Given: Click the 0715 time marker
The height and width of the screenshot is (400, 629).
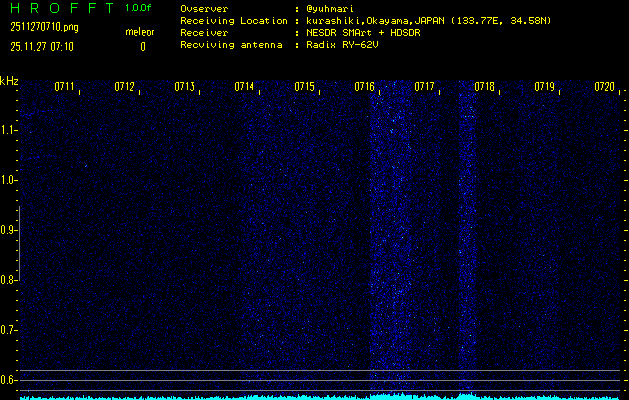Looking at the screenshot, I should (x=304, y=87).
